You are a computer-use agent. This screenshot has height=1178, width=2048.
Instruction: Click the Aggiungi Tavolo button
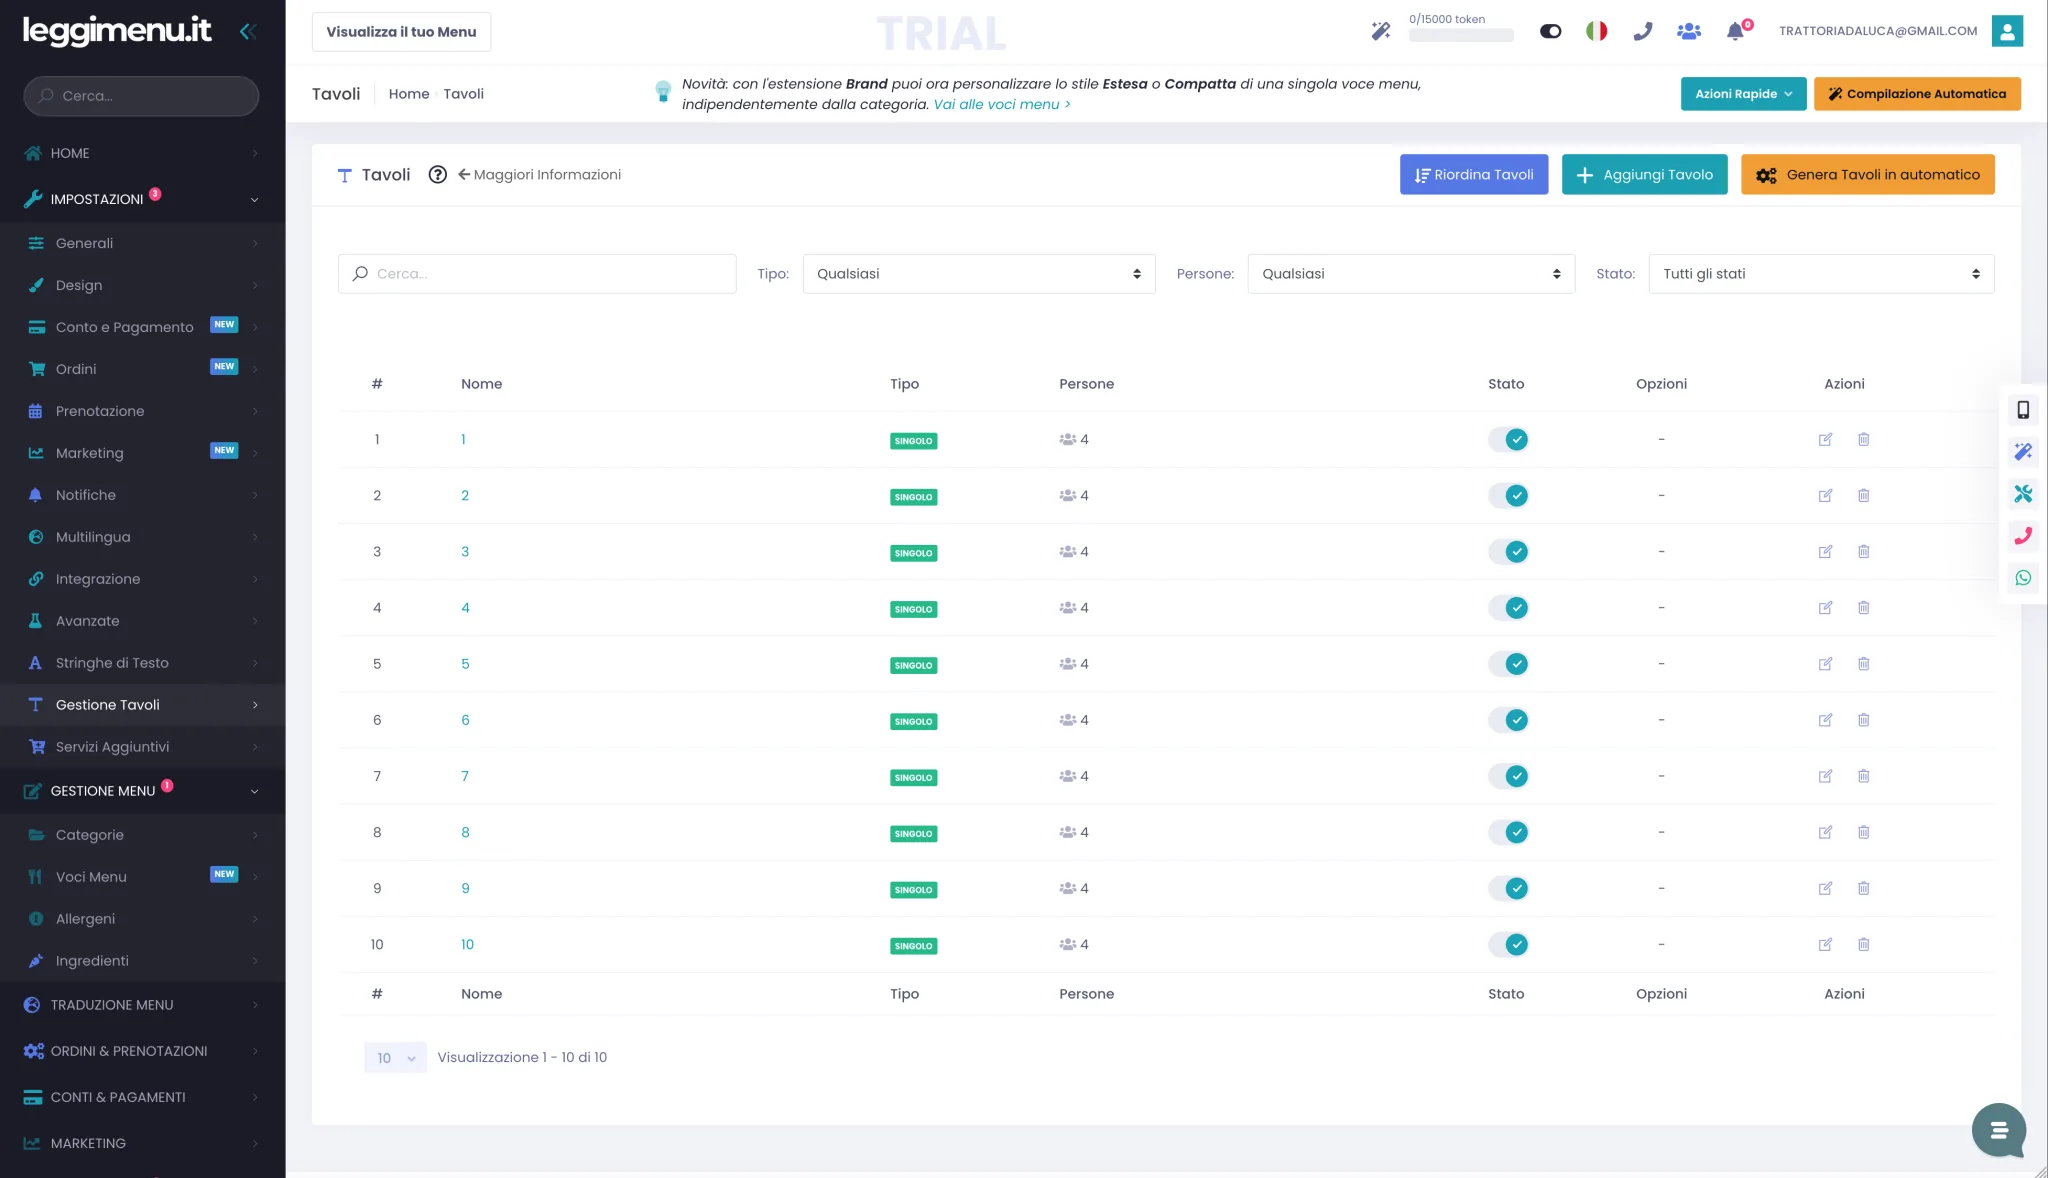click(1644, 175)
